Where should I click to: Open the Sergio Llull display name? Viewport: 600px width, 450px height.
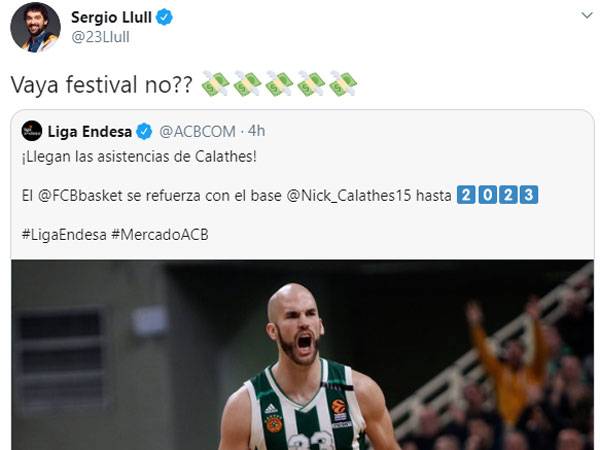(111, 18)
